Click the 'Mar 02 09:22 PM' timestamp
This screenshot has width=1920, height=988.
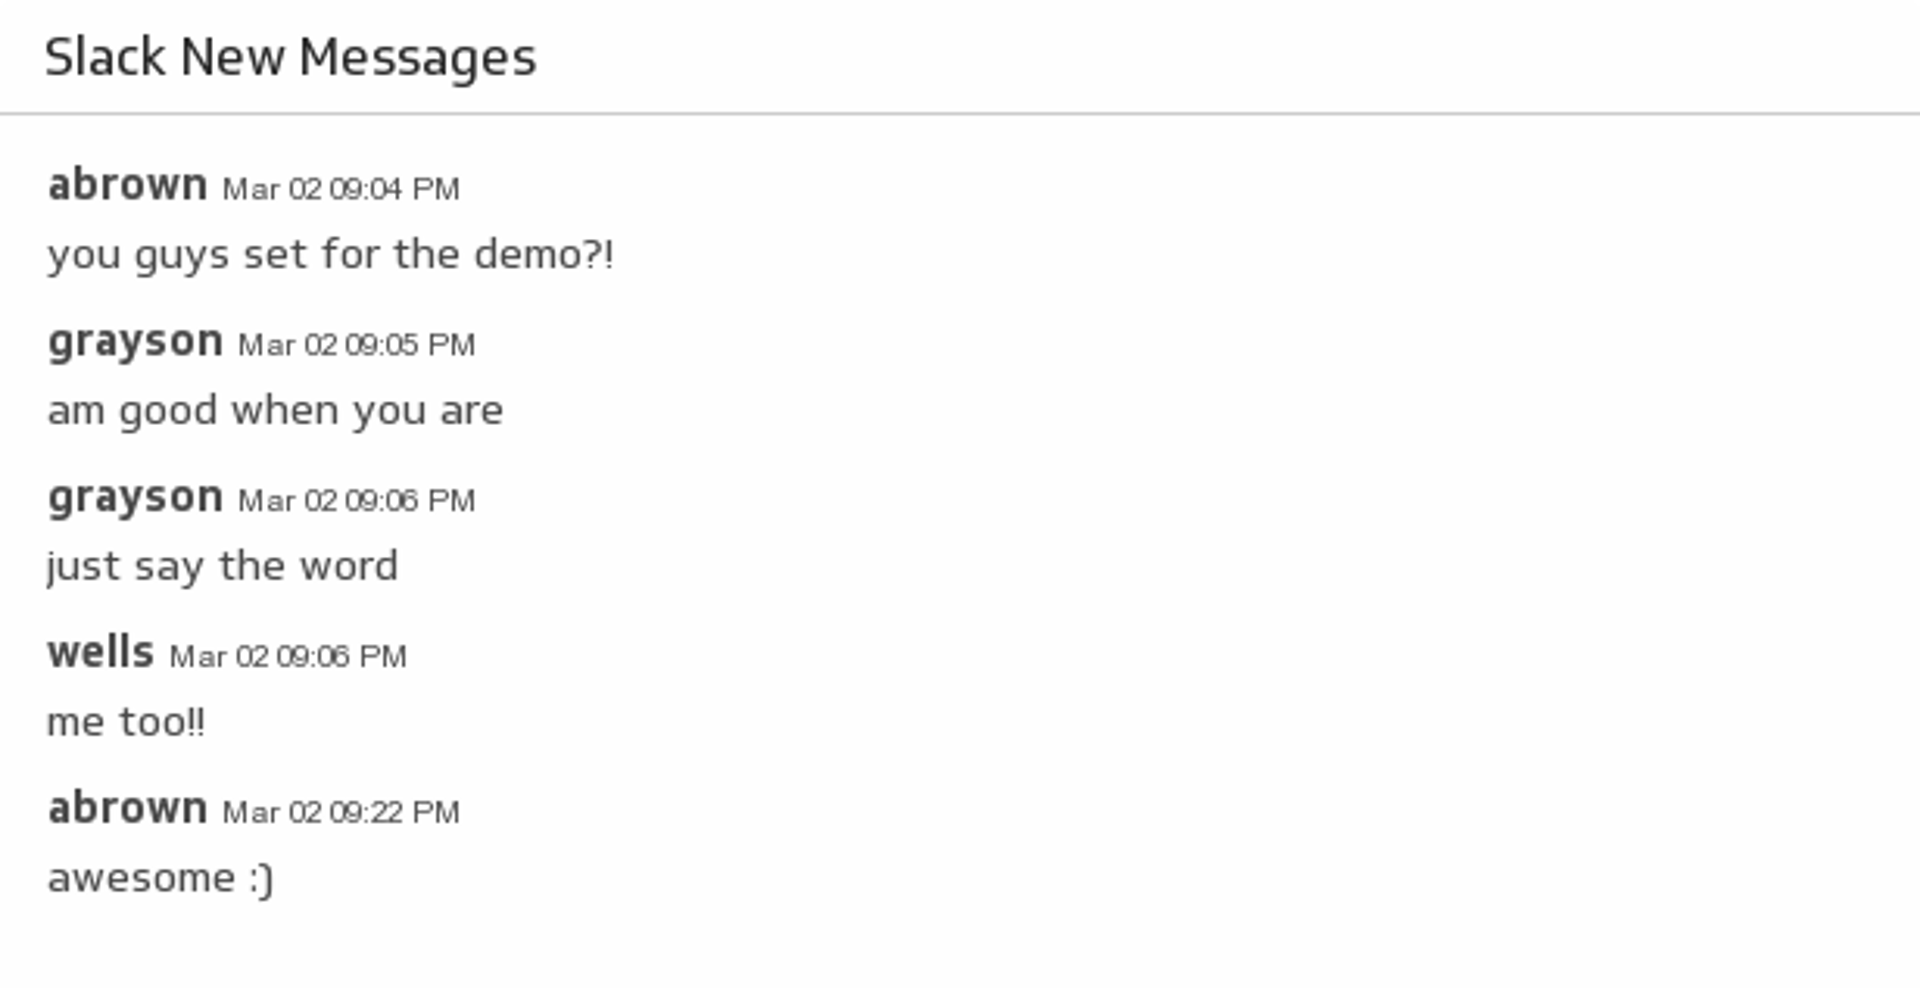tap(341, 812)
